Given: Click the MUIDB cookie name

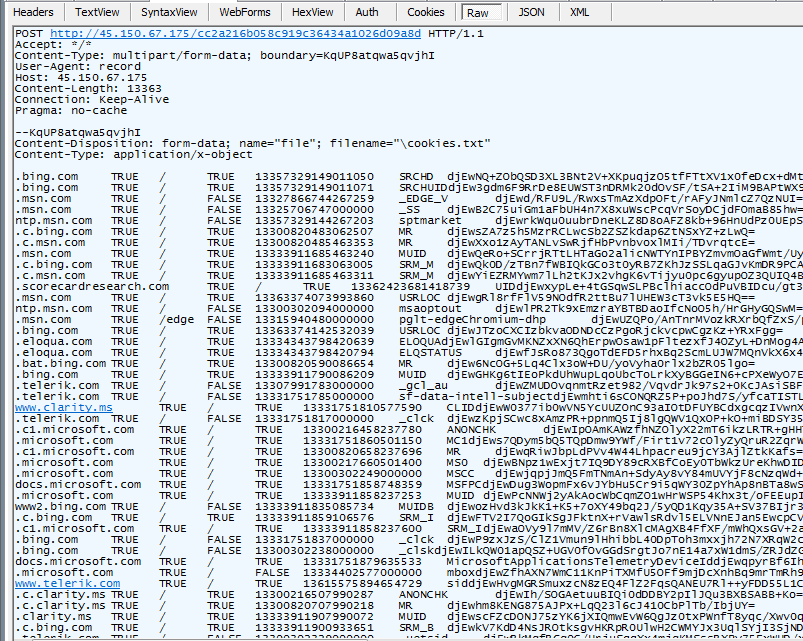Looking at the screenshot, I should click(416, 507).
